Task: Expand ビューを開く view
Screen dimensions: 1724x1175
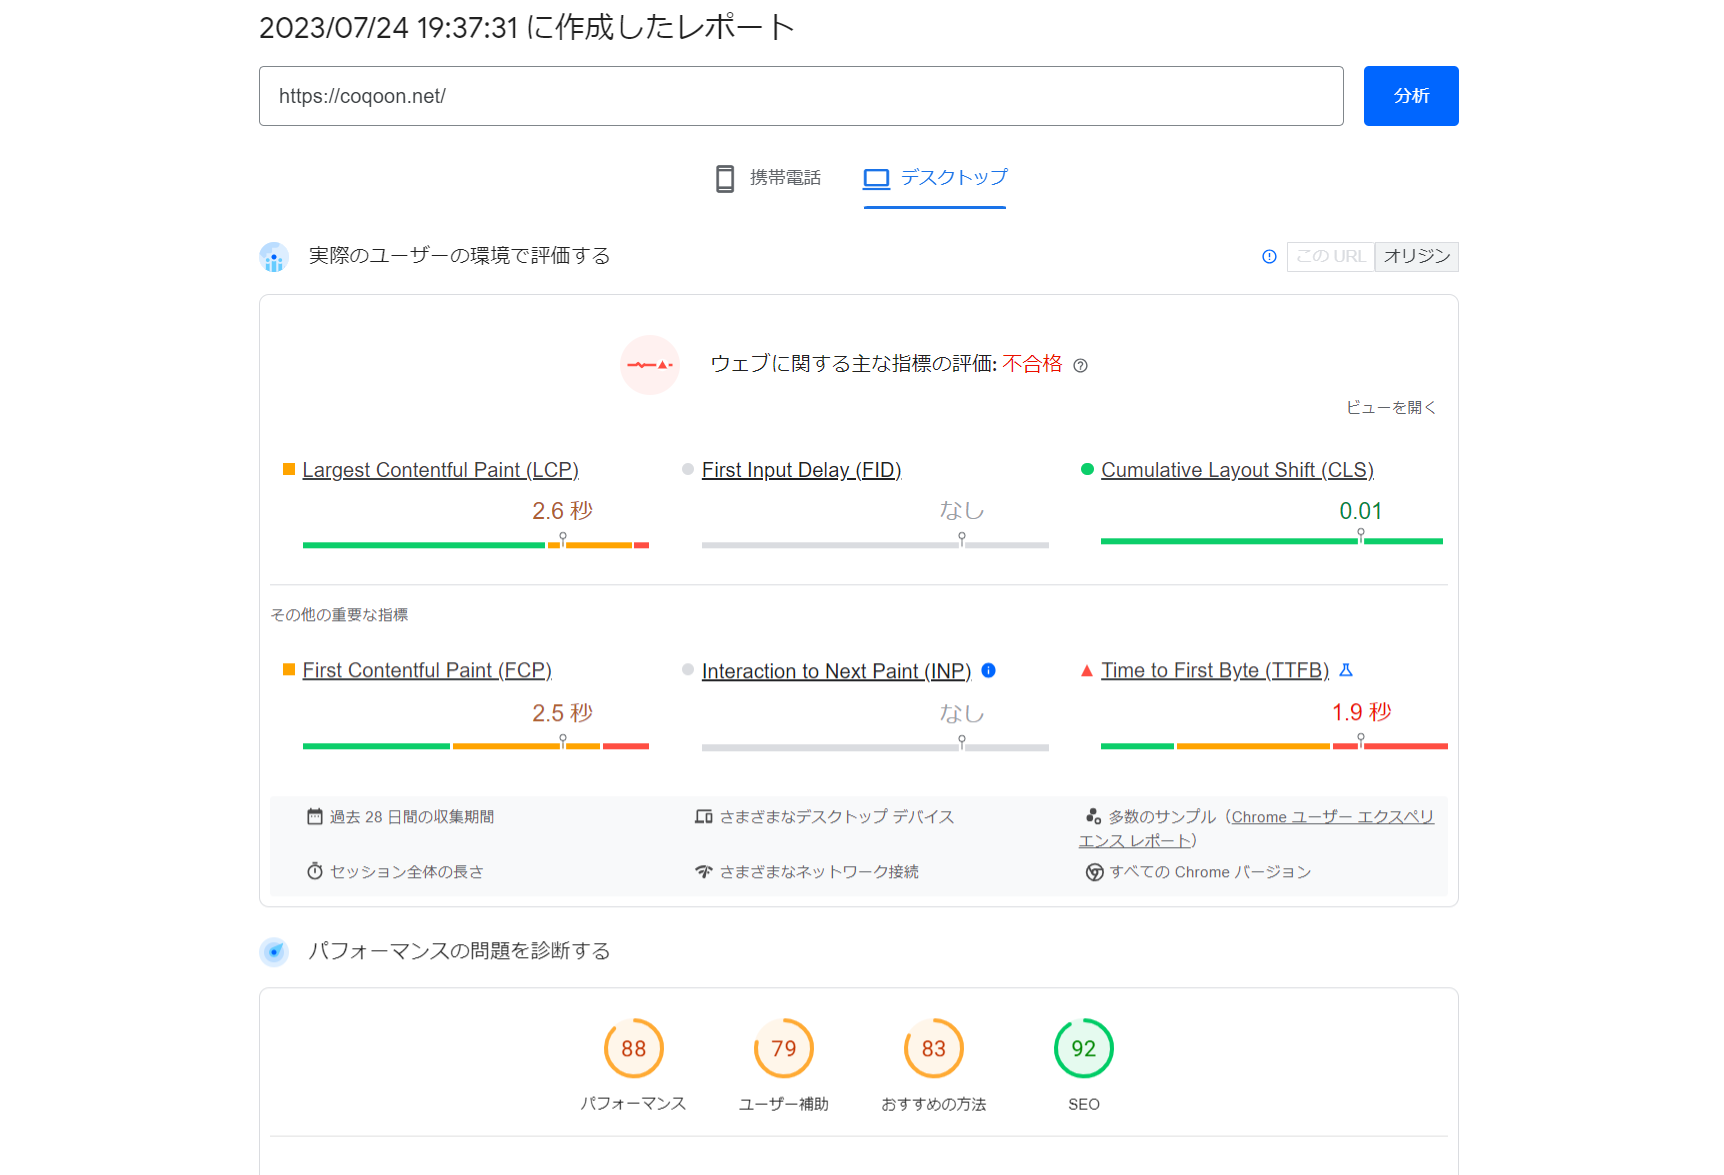Action: point(1391,407)
